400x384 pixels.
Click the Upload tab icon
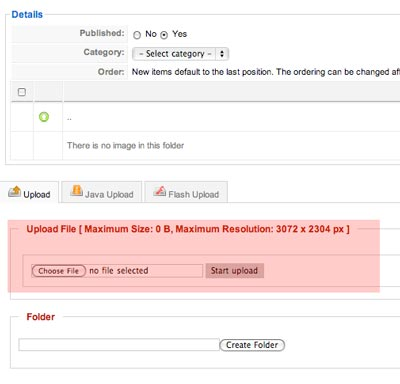coord(14,191)
